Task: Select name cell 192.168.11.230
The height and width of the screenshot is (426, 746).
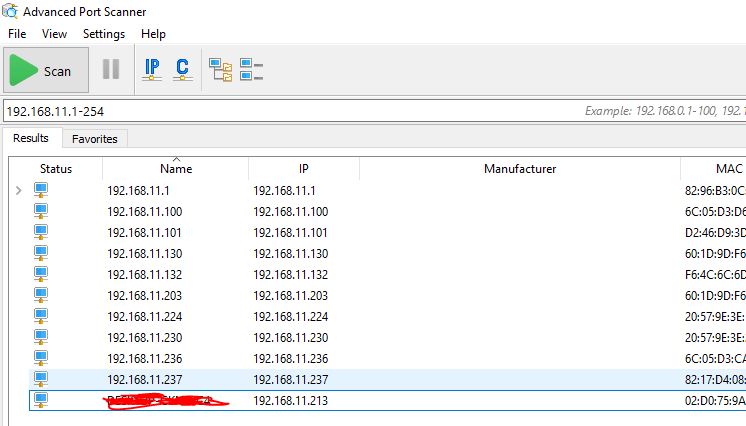Action: pos(145,337)
